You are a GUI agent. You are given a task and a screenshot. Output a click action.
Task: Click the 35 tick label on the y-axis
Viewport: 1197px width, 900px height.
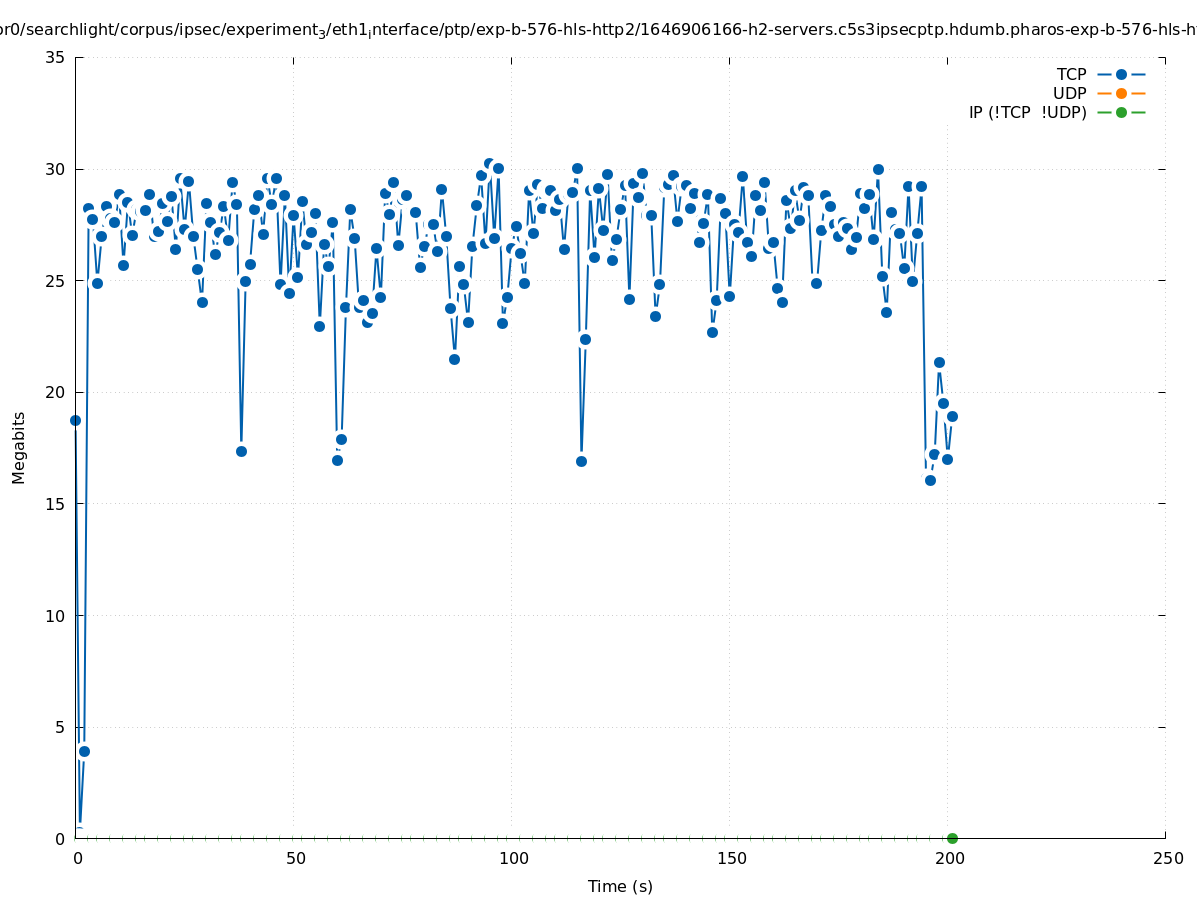click(56, 57)
